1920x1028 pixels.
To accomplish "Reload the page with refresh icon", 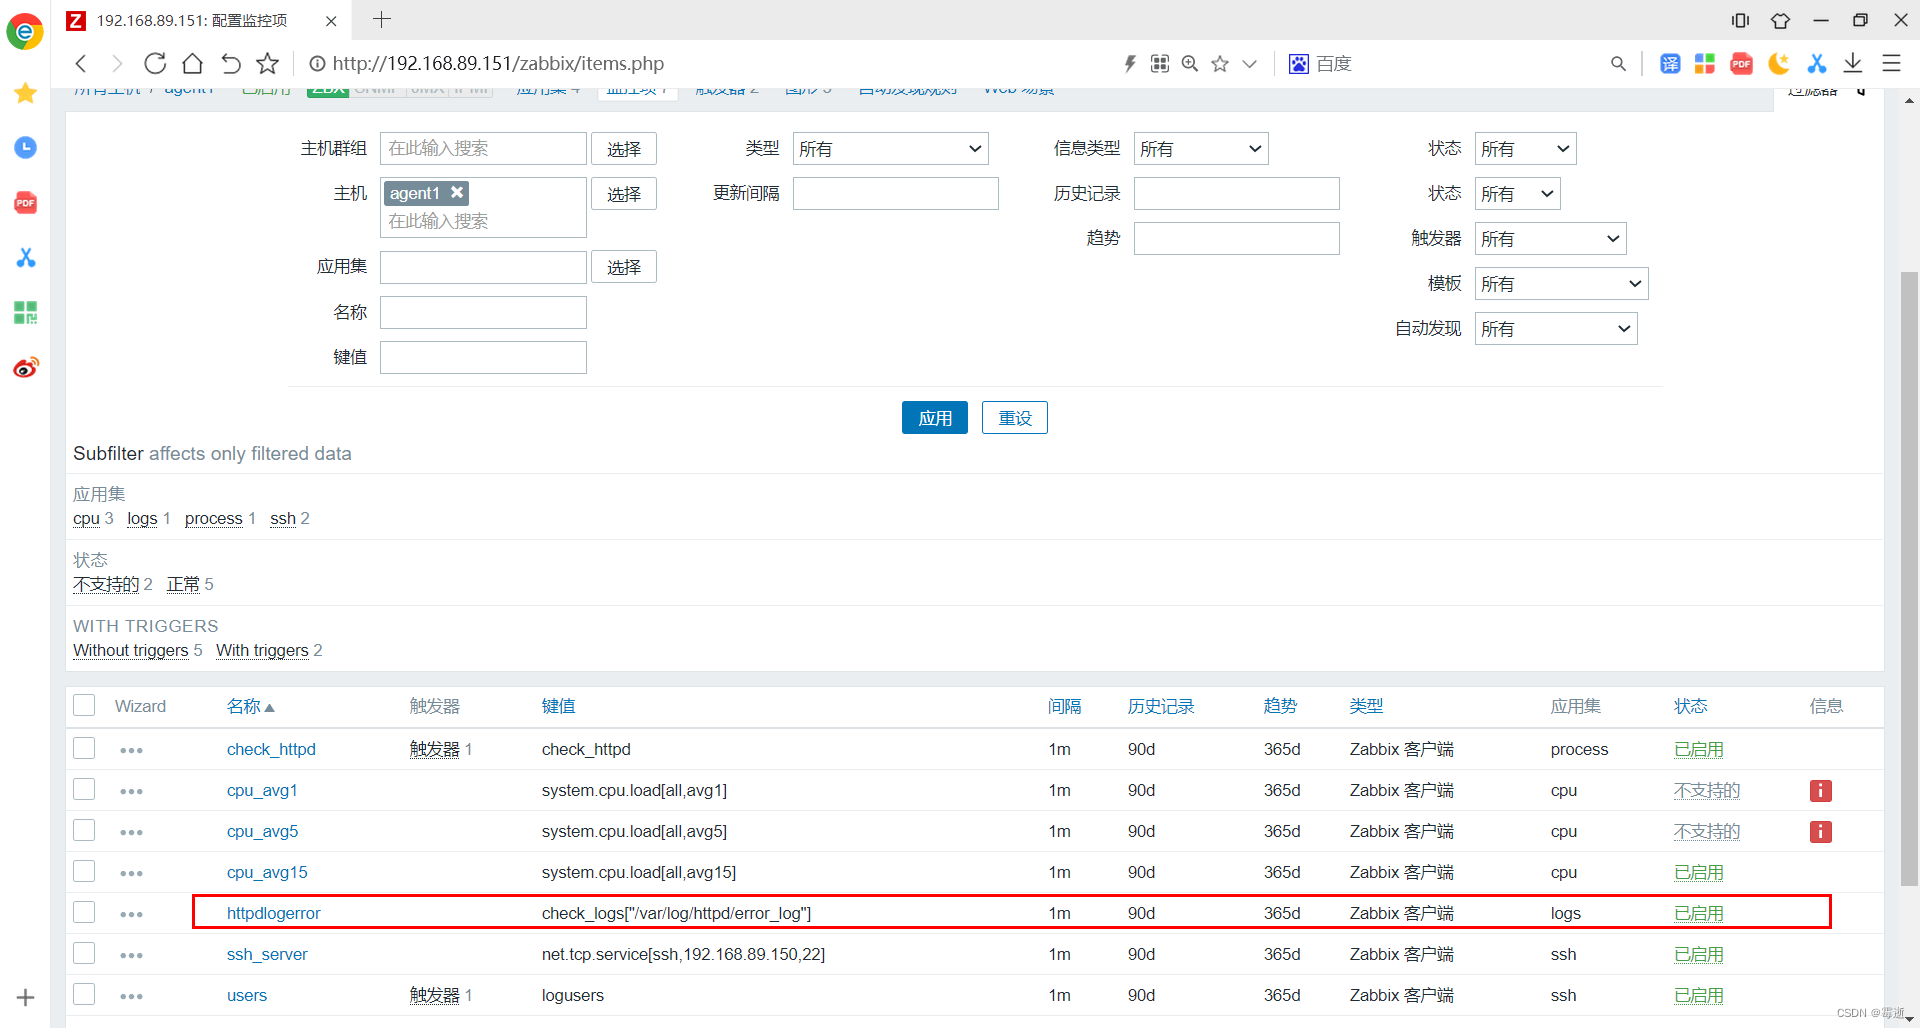I will pos(155,64).
